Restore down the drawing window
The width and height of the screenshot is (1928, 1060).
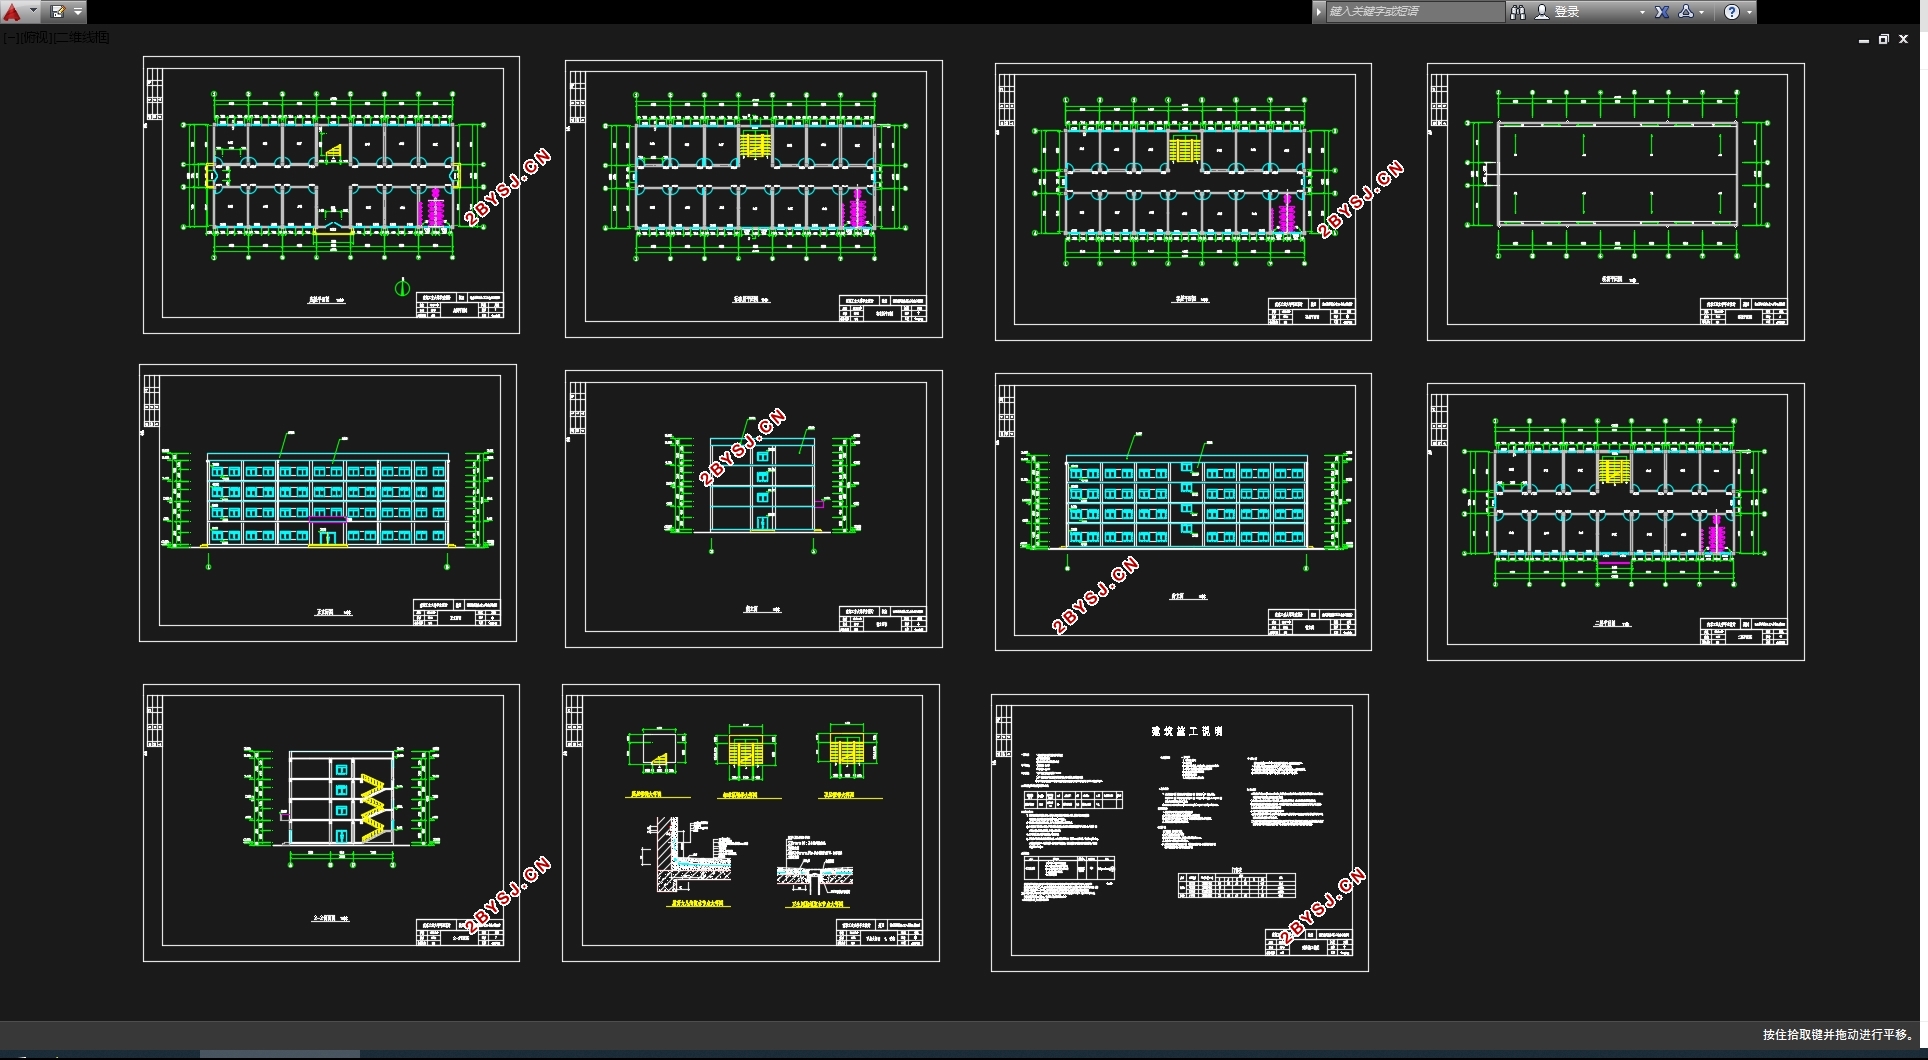point(1884,40)
